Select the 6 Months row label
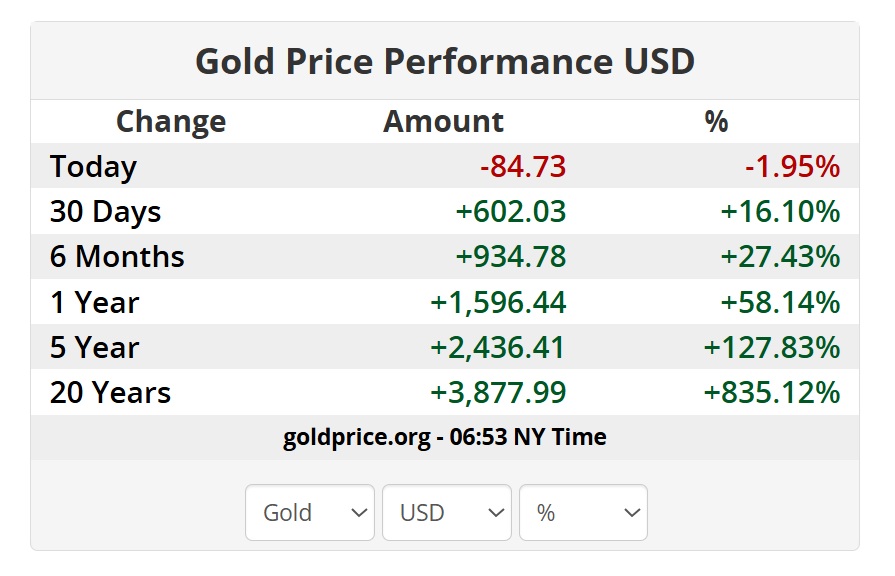This screenshot has width=895, height=576. [117, 257]
